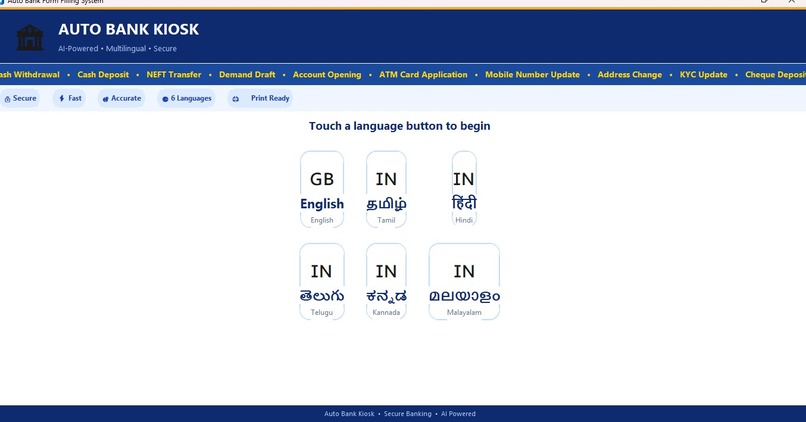The width and height of the screenshot is (806, 422).
Task: Choose the Kannada language button
Action: (386, 282)
